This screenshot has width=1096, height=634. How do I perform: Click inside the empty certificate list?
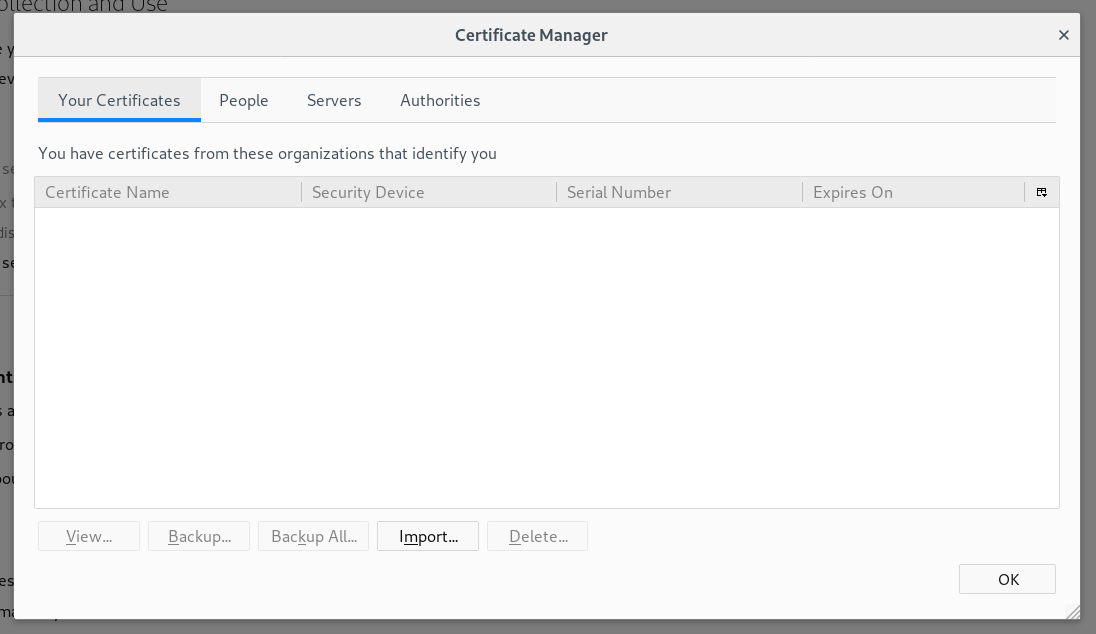click(x=546, y=357)
